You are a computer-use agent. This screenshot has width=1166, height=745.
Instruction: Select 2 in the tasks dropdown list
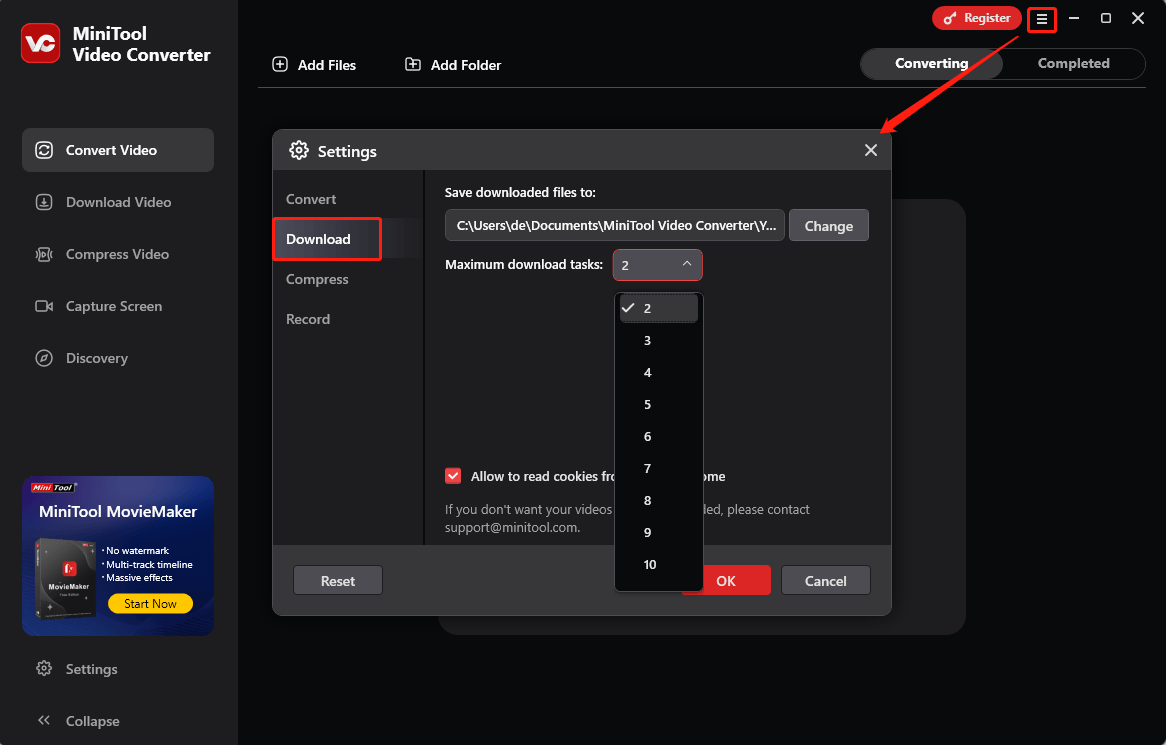coord(659,308)
